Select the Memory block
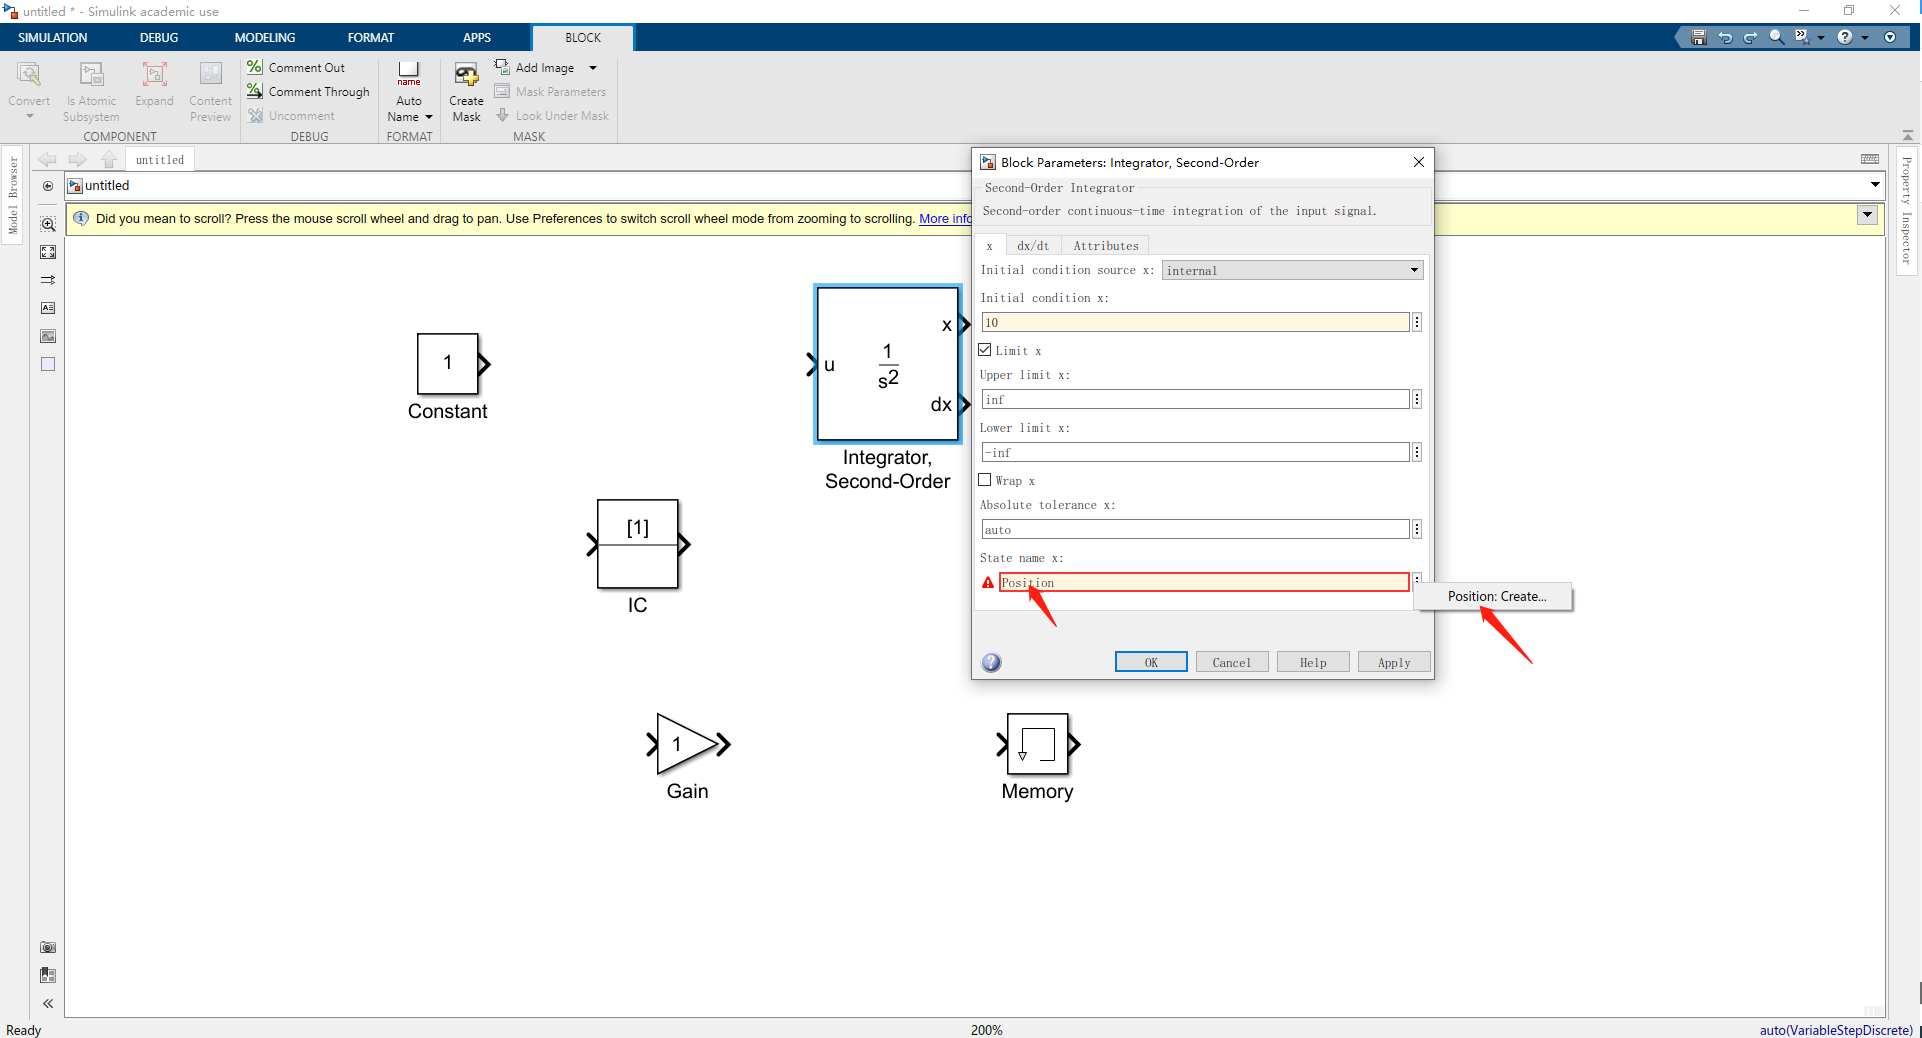The image size is (1922, 1038). click(1037, 744)
